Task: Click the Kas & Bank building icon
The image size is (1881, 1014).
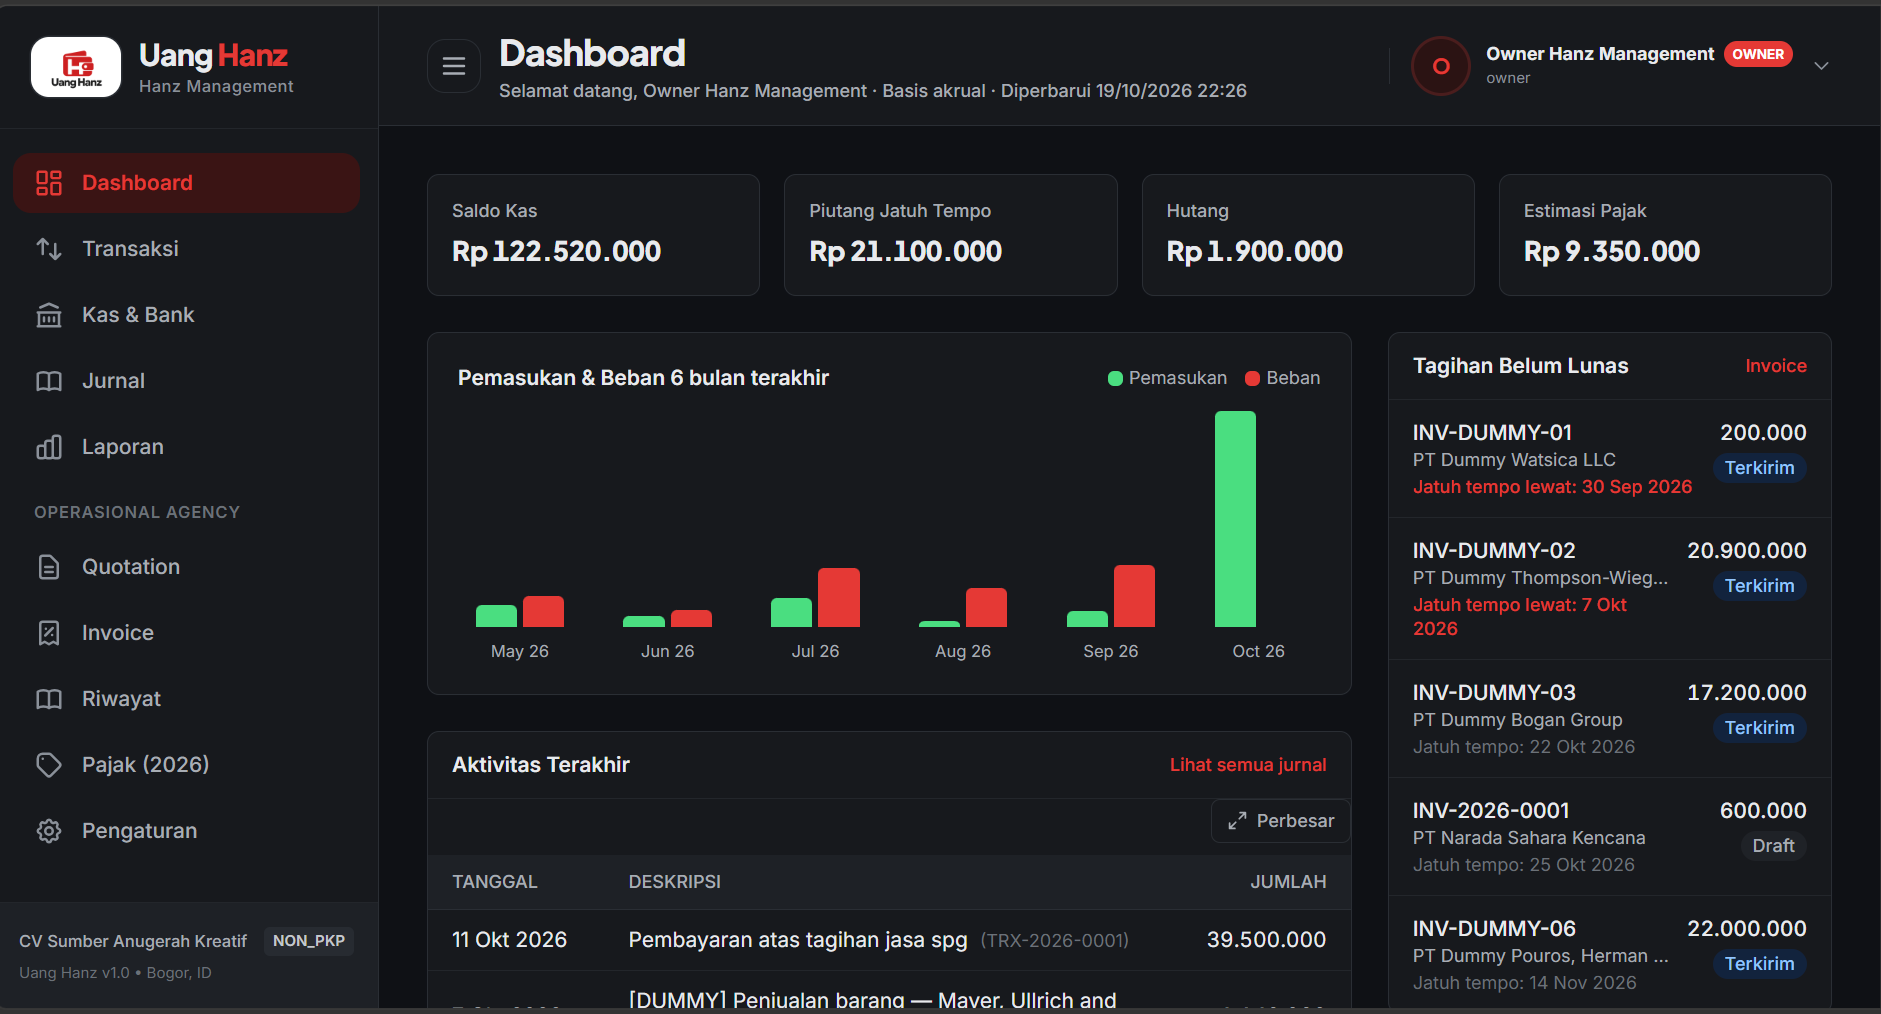Action: (49, 315)
